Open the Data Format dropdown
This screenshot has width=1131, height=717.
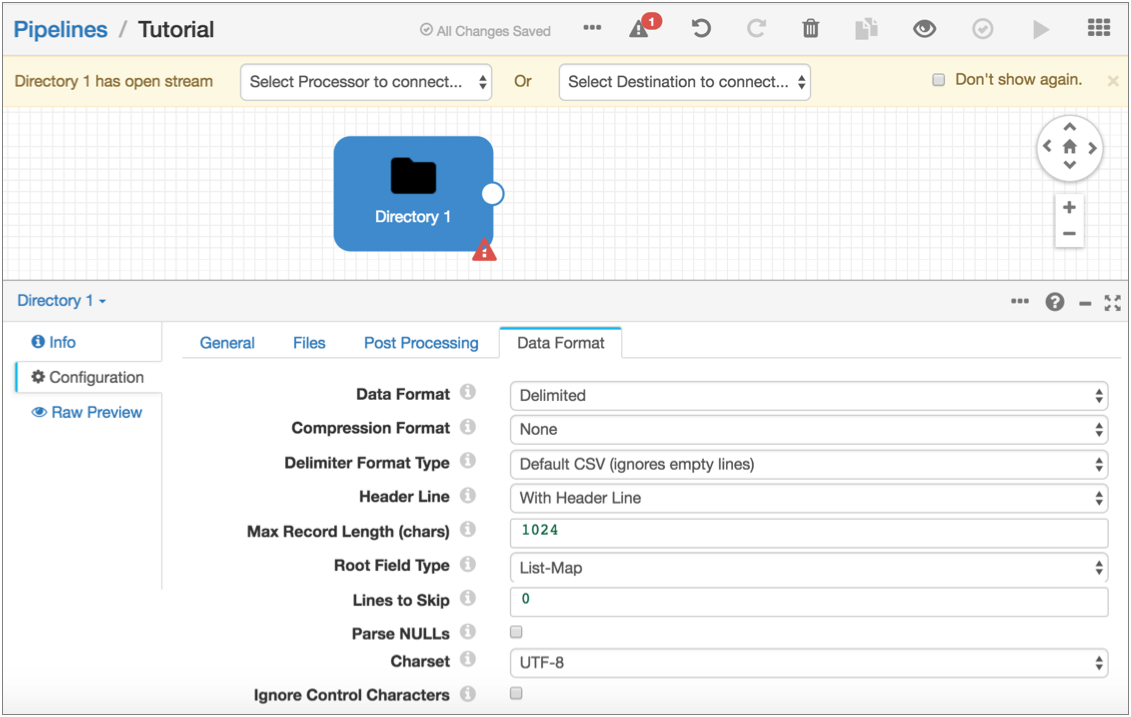pyautogui.click(x=808, y=396)
